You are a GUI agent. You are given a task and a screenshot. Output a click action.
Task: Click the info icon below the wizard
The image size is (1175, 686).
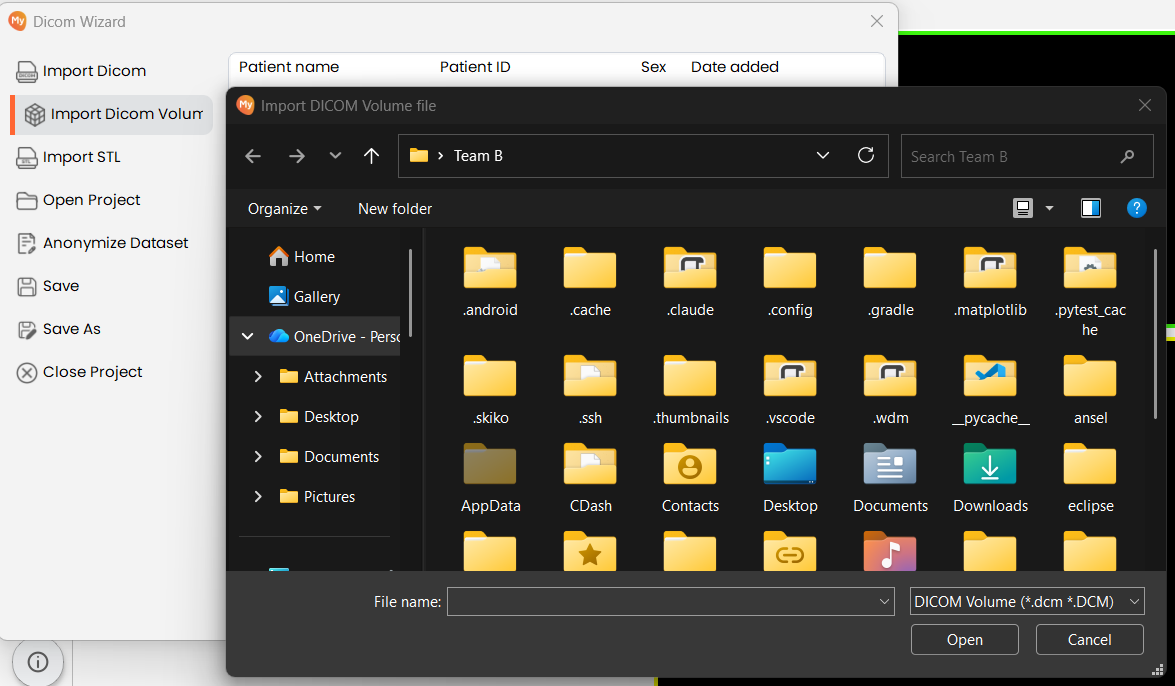pos(37,662)
